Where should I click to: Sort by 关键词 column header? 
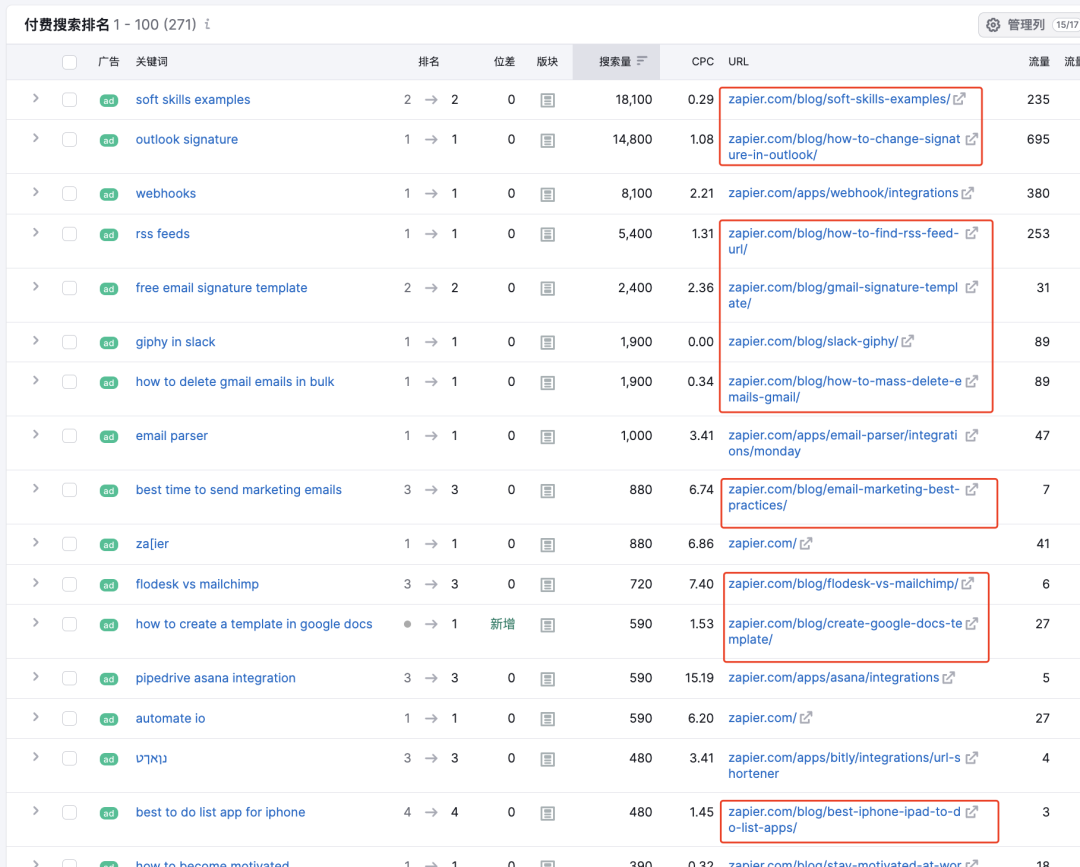pos(152,61)
